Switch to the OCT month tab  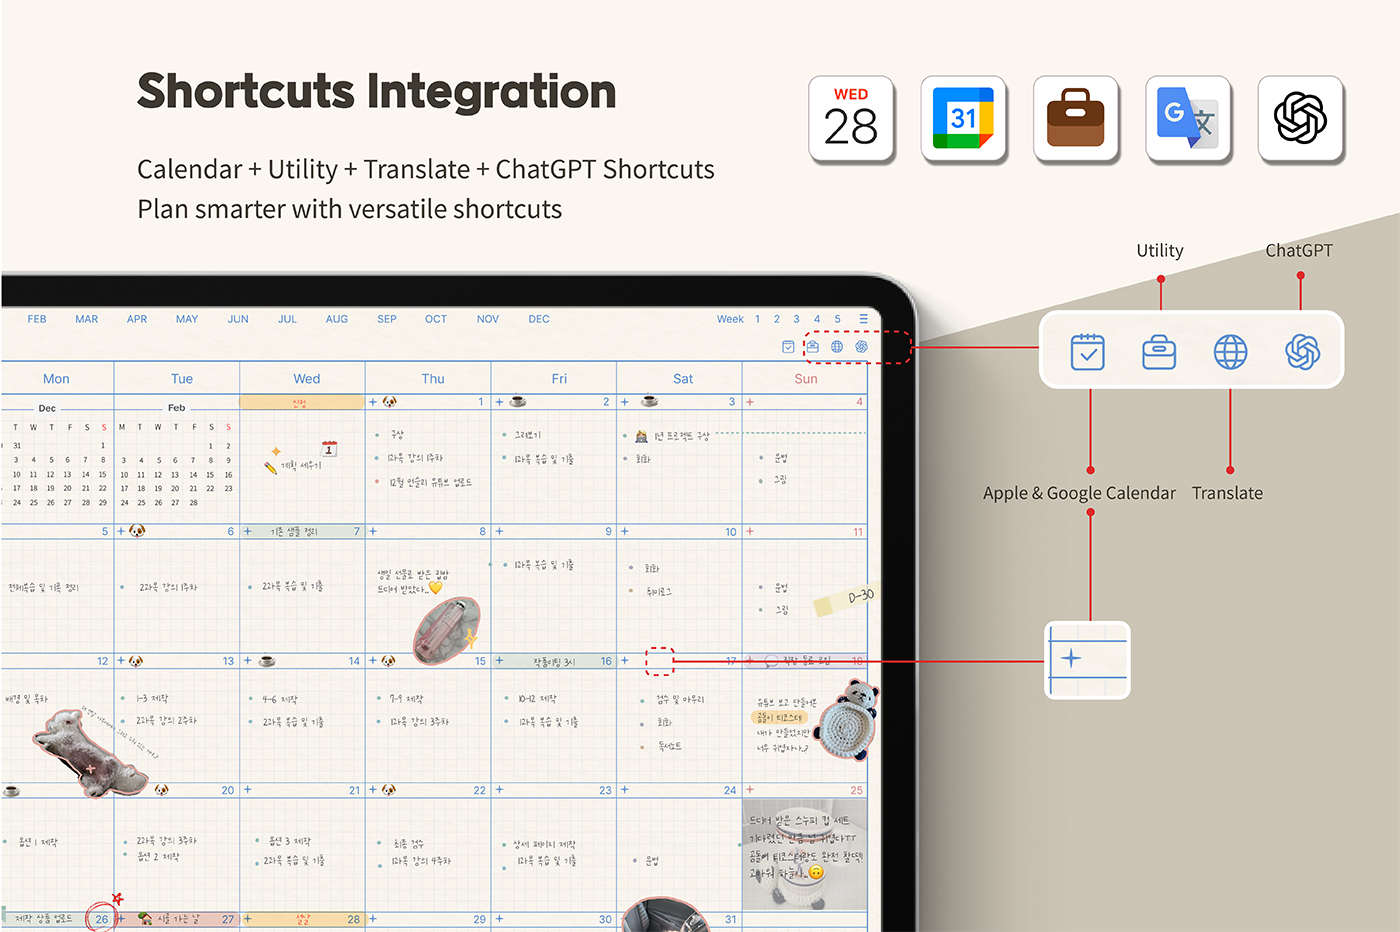point(436,319)
